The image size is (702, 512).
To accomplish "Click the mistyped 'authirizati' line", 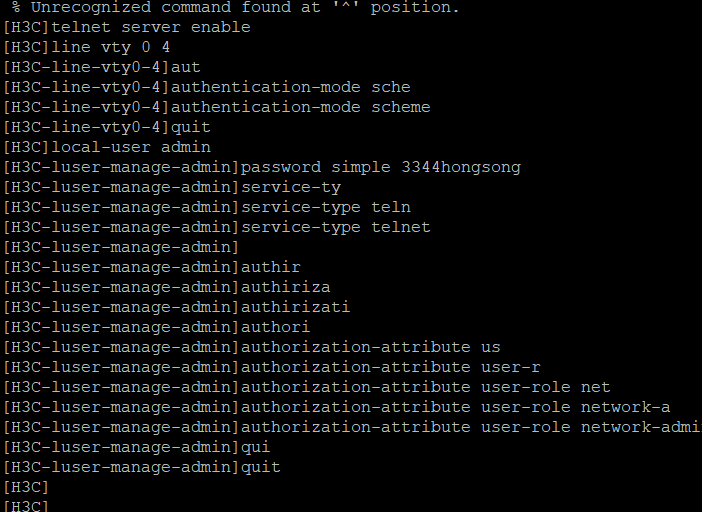I will coord(295,307).
